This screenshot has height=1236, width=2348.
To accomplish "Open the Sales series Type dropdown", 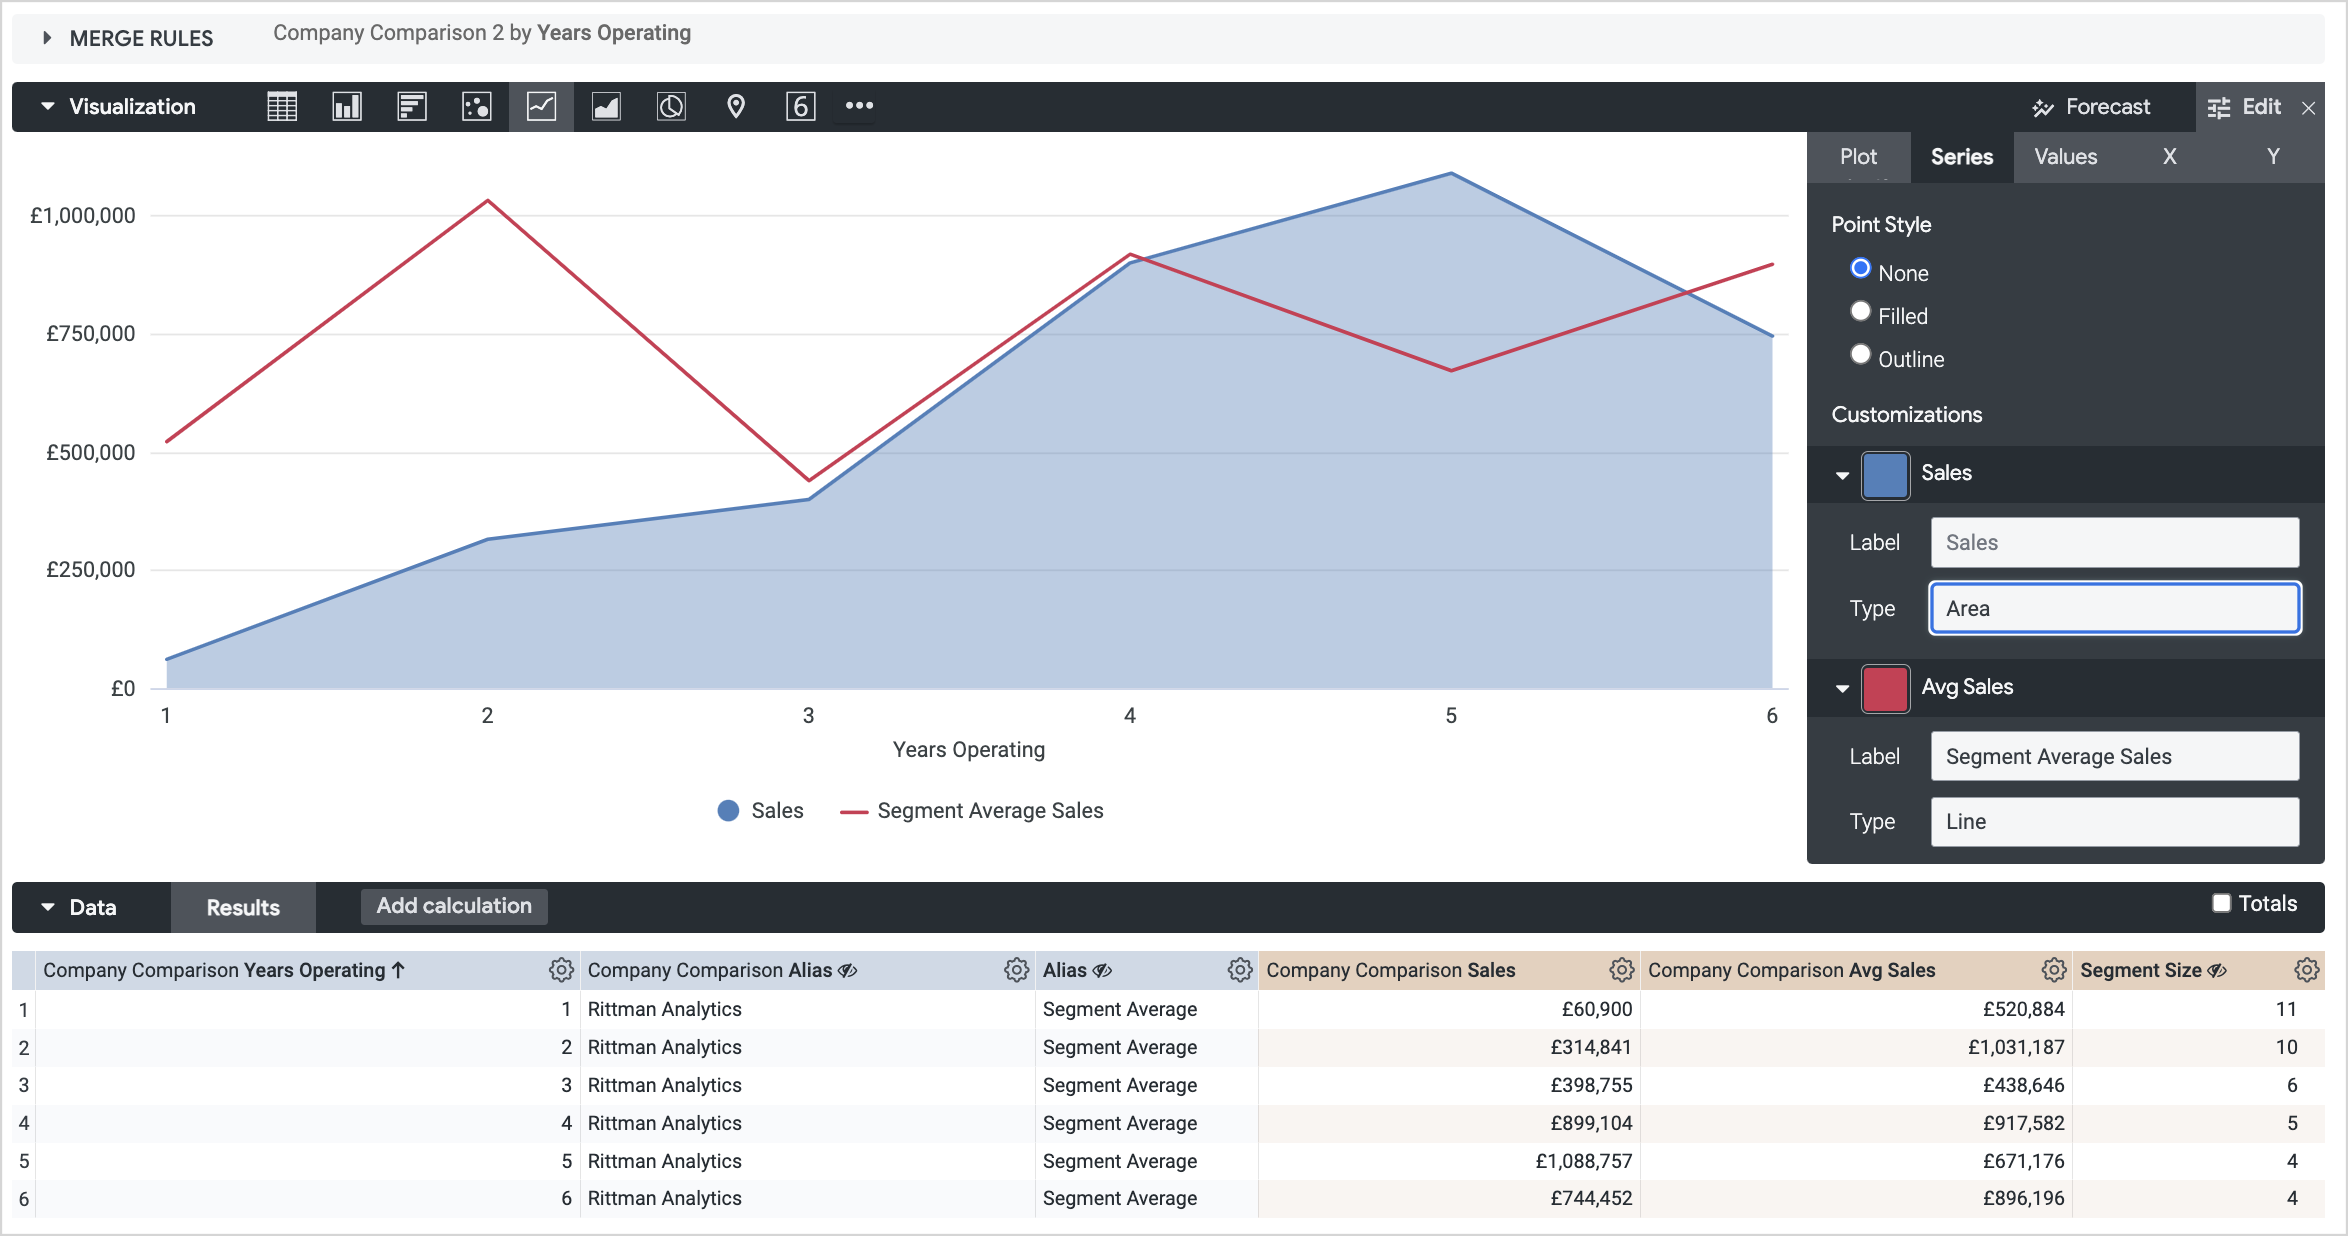I will point(2114,608).
